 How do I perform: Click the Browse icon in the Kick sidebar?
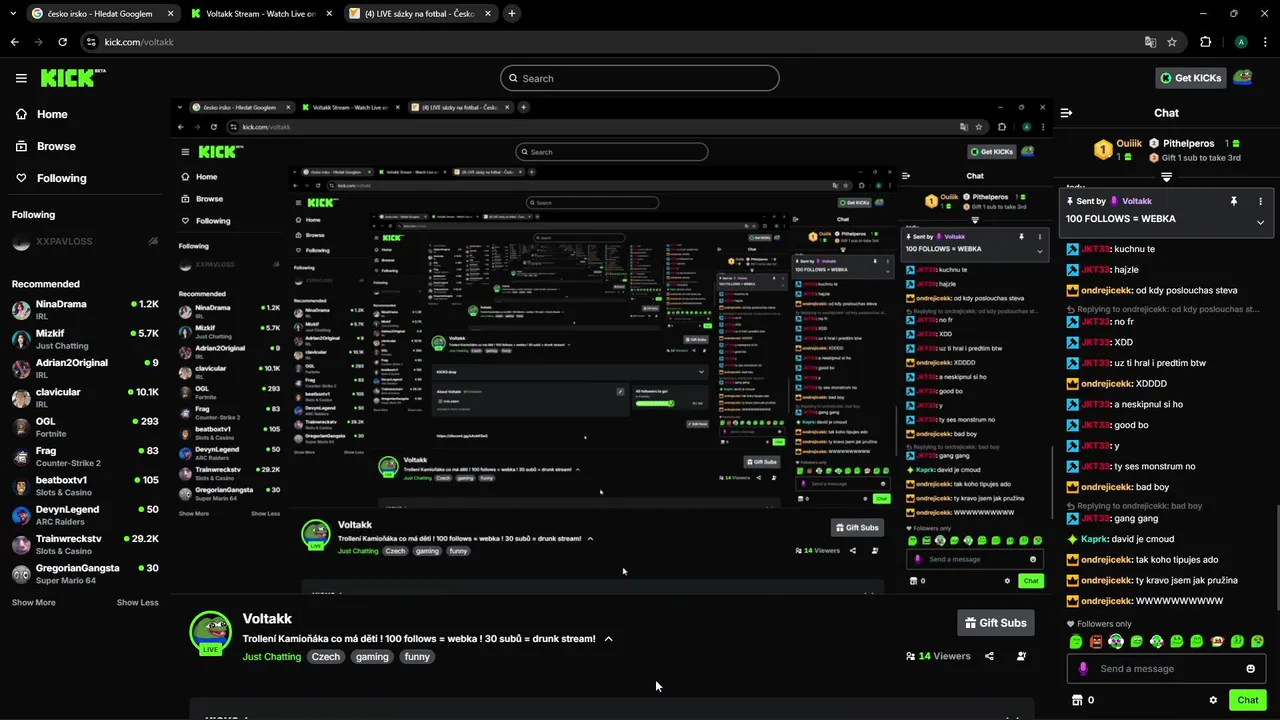pos(21,146)
